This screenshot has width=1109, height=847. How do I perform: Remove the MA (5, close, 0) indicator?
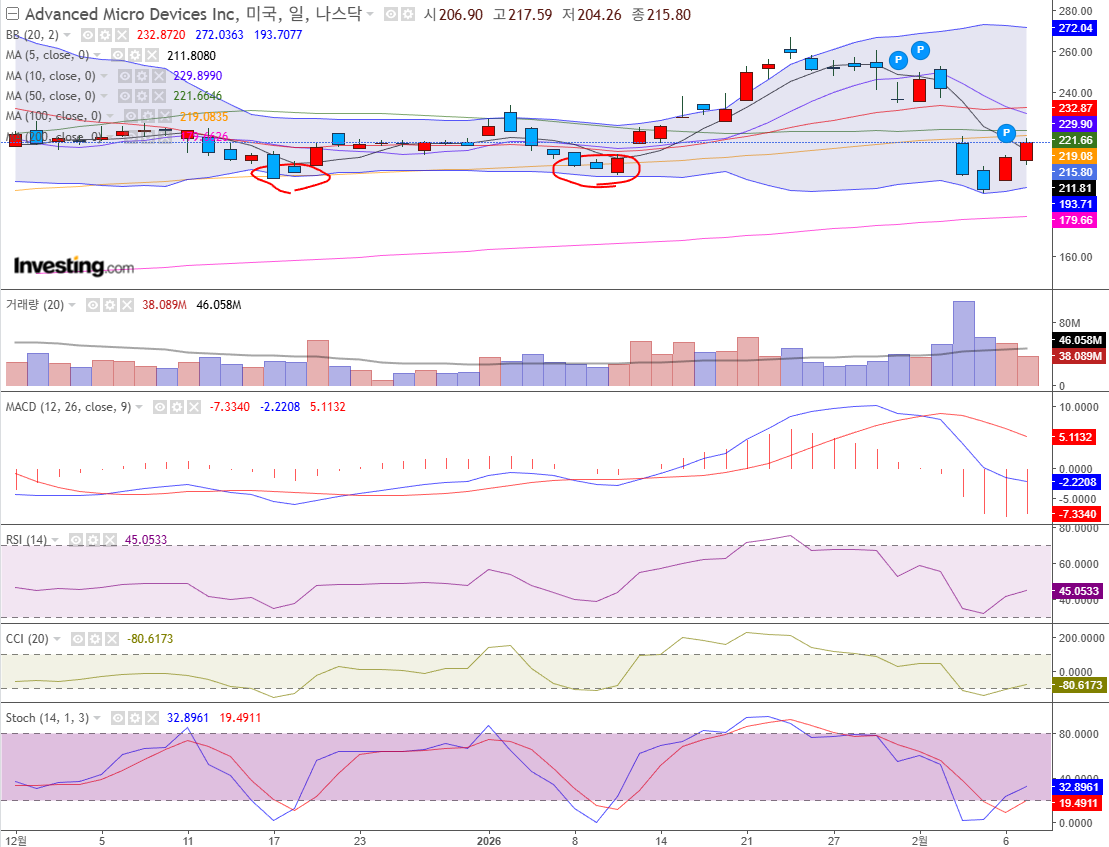pos(152,55)
